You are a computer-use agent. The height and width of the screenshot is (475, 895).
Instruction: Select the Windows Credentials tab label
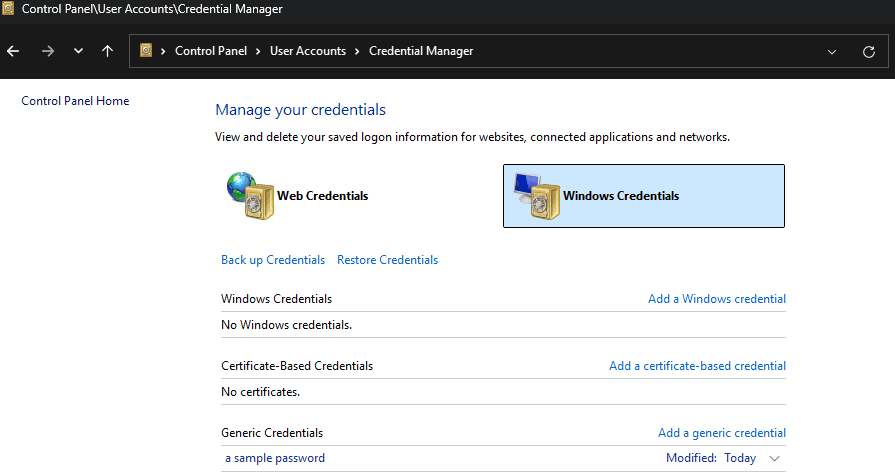pyautogui.click(x=620, y=196)
